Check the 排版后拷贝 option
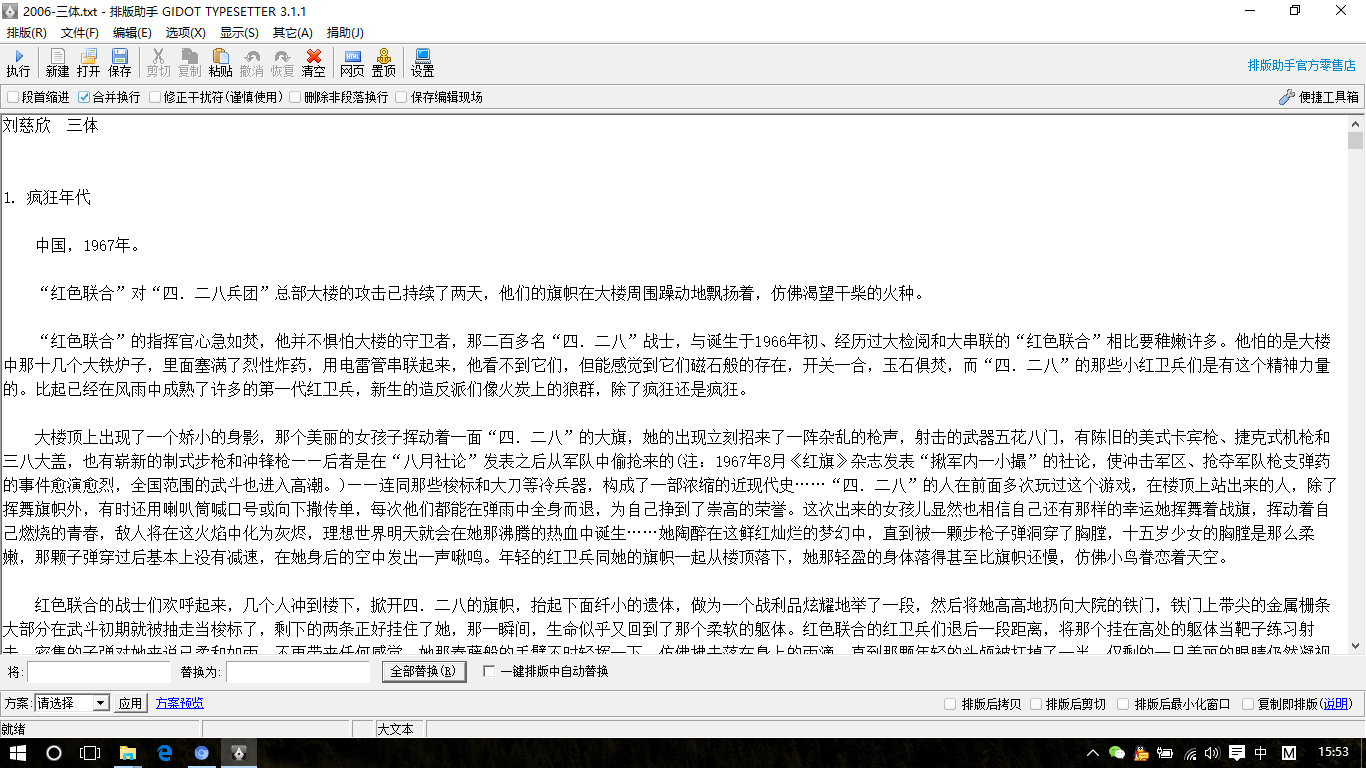1366x768 pixels. pos(950,704)
